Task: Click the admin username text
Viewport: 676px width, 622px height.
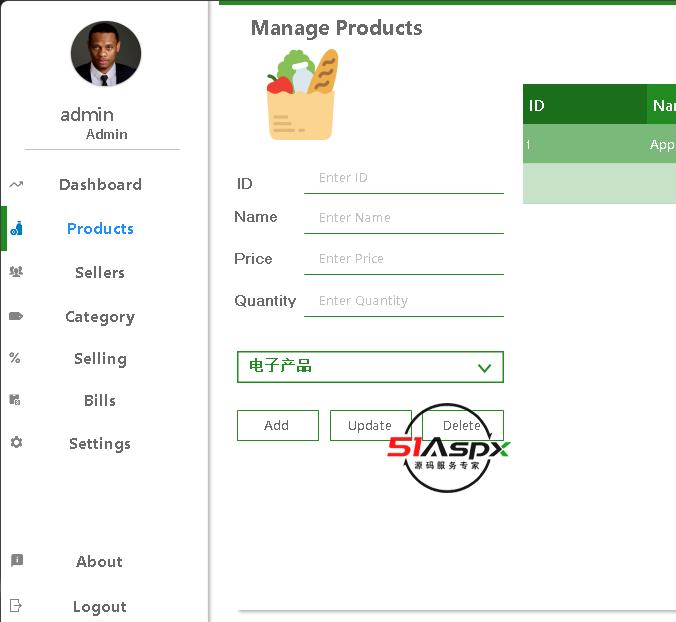Action: point(87,115)
